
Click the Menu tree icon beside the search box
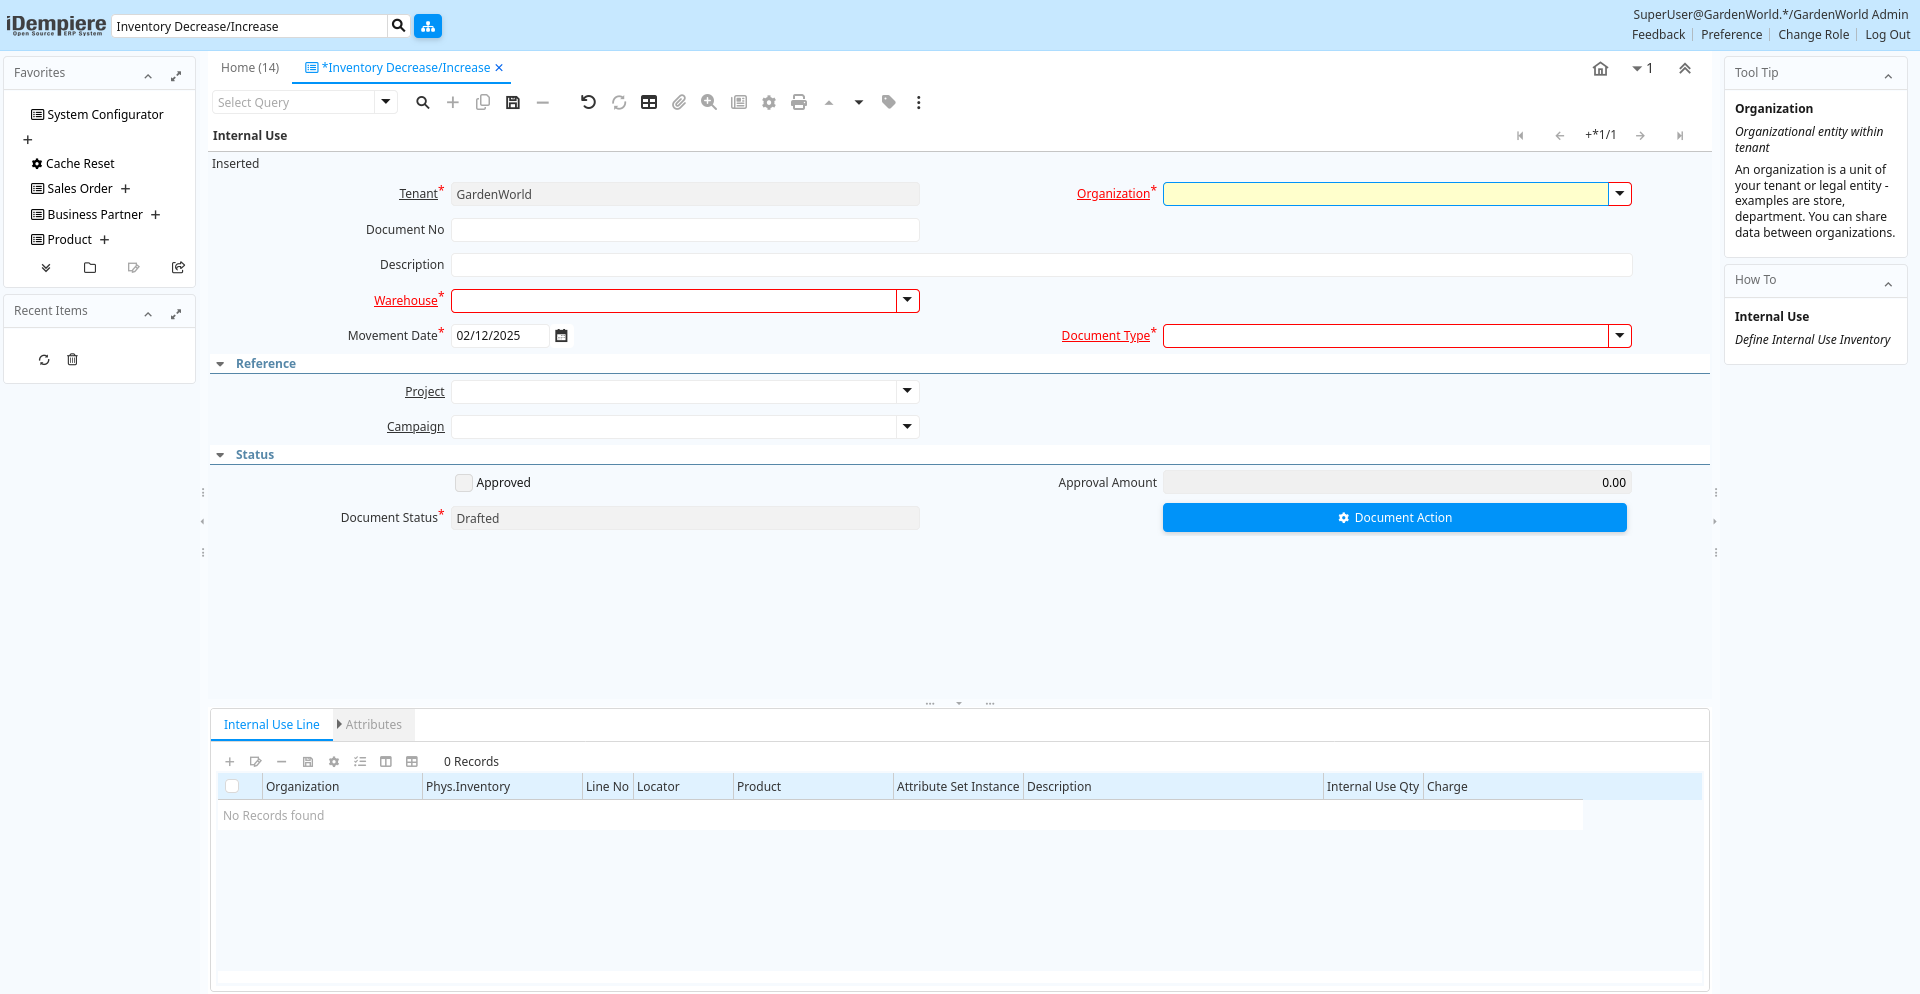coord(428,26)
